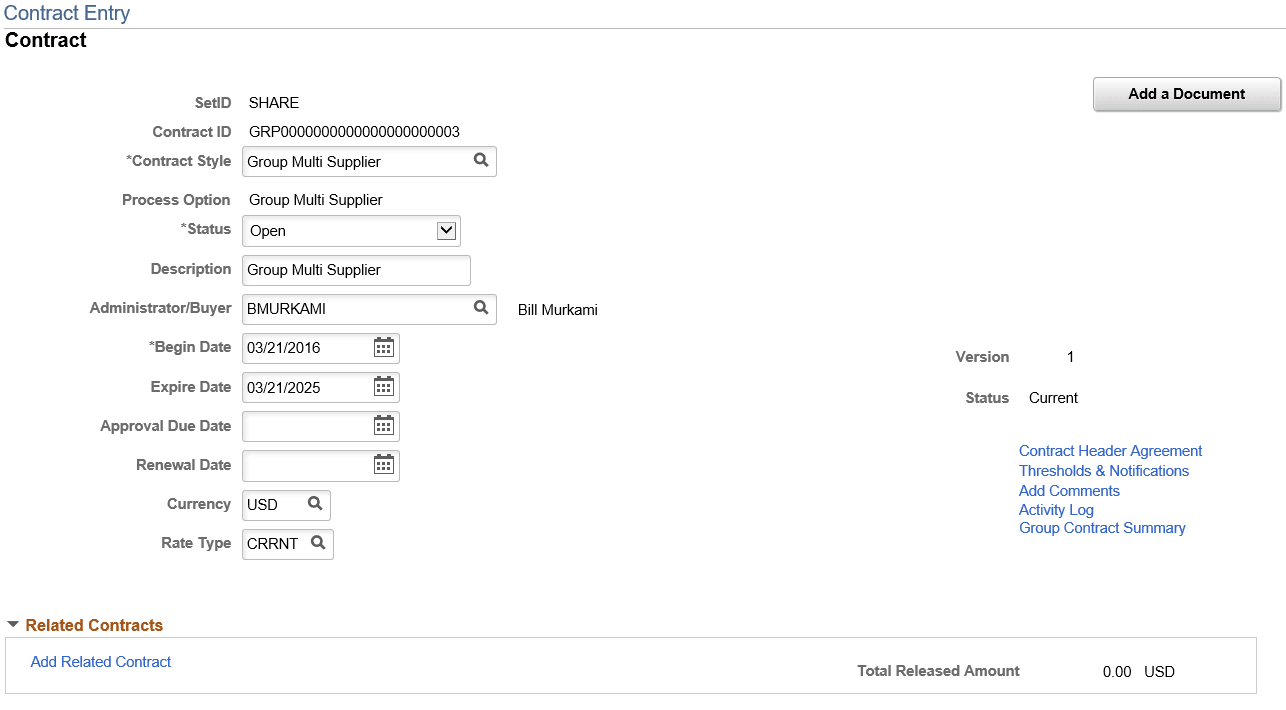Open the Currency code lookup

point(316,505)
